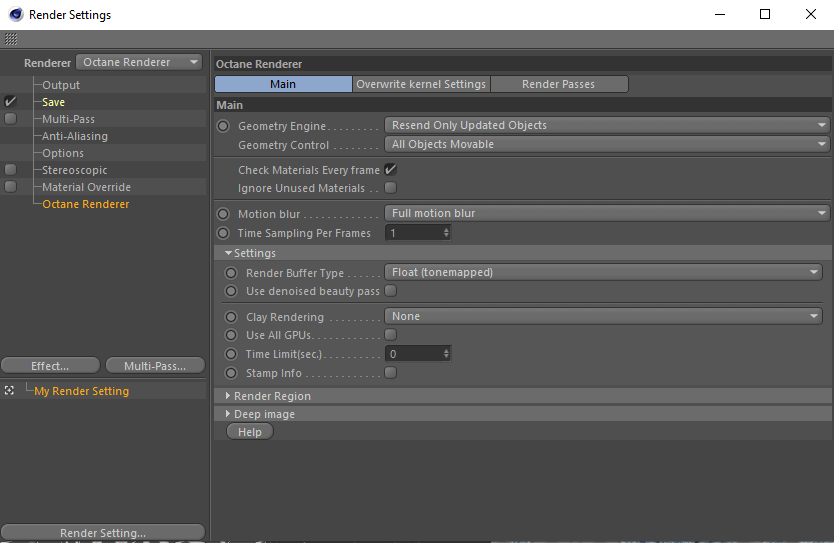Click Use denoised beauty pass animation dot

[231, 291]
